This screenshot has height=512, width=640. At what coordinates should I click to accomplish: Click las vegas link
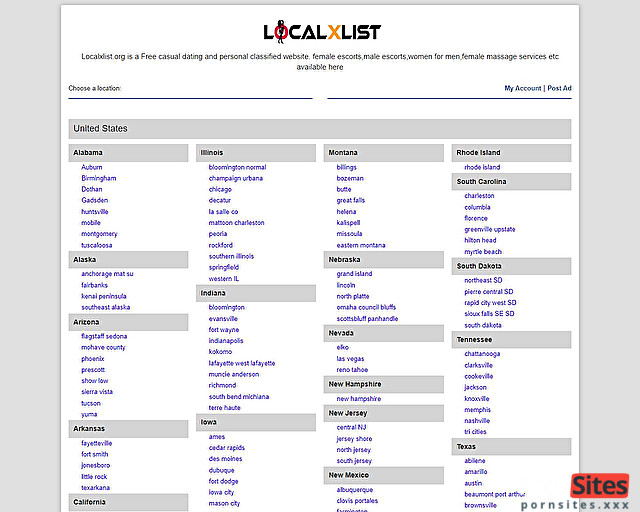[x=350, y=358]
